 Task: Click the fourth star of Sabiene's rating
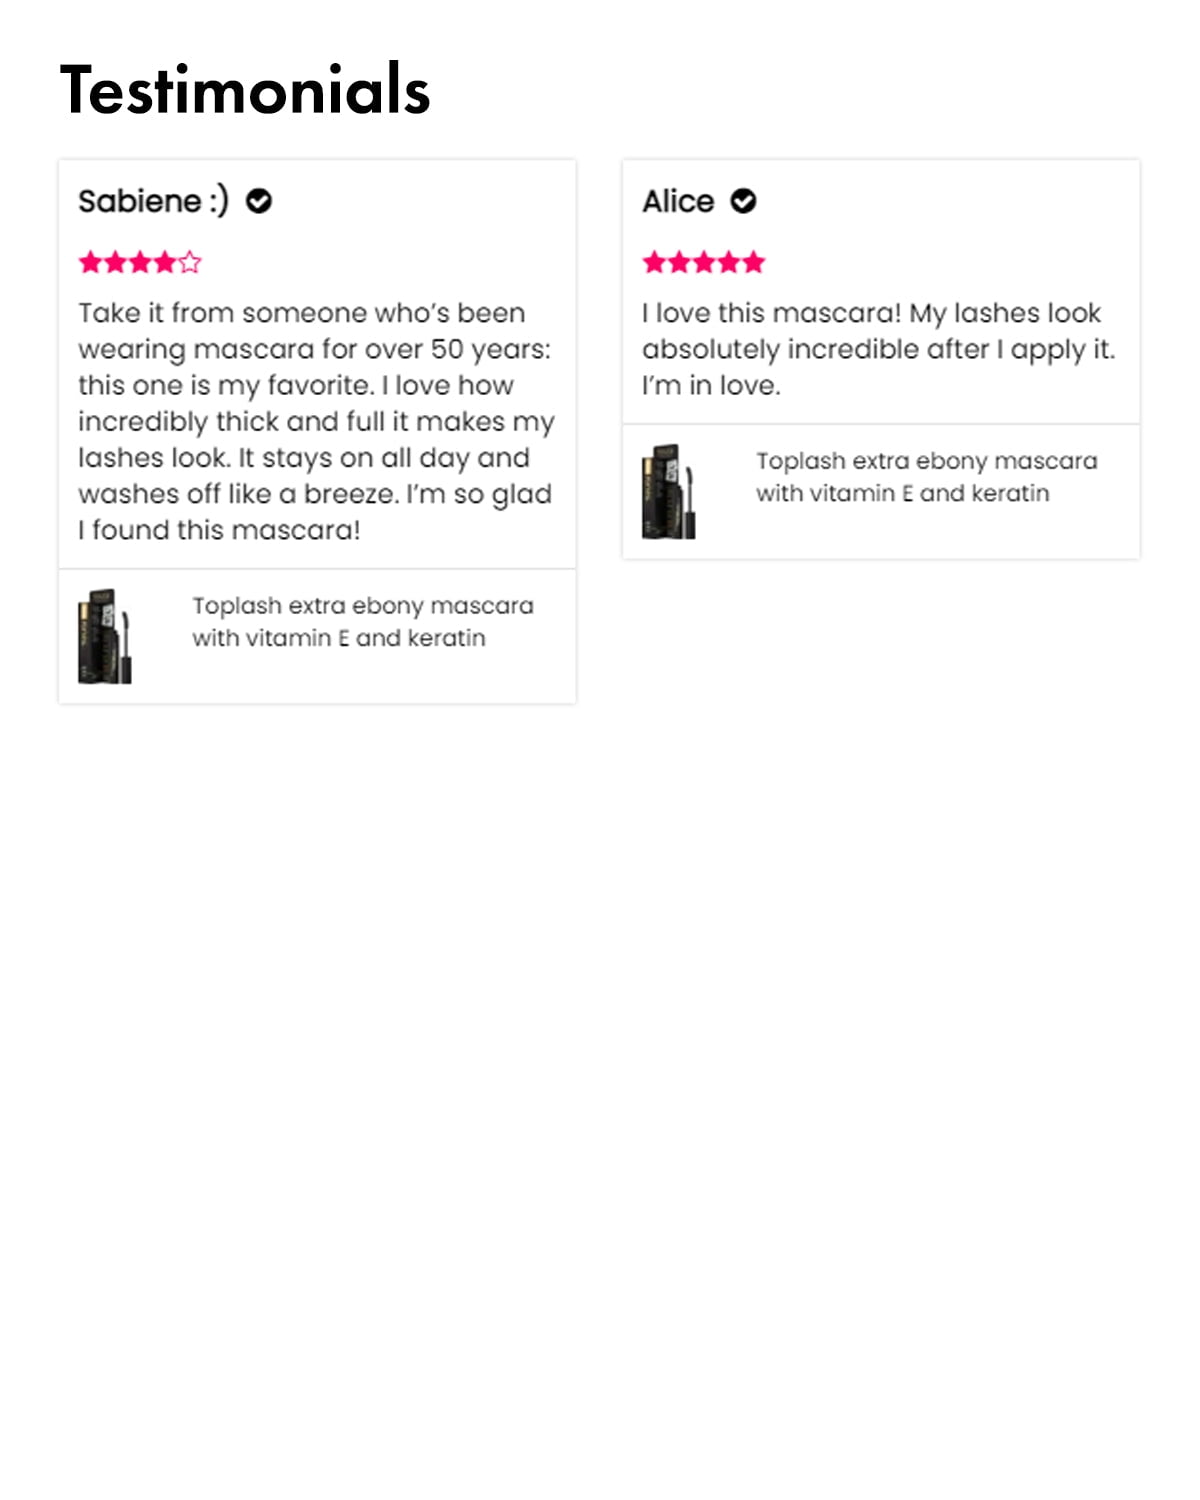click(x=165, y=263)
